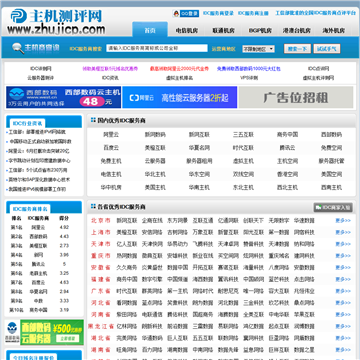Click 第10名 商务中国 in ranking table

39,310
